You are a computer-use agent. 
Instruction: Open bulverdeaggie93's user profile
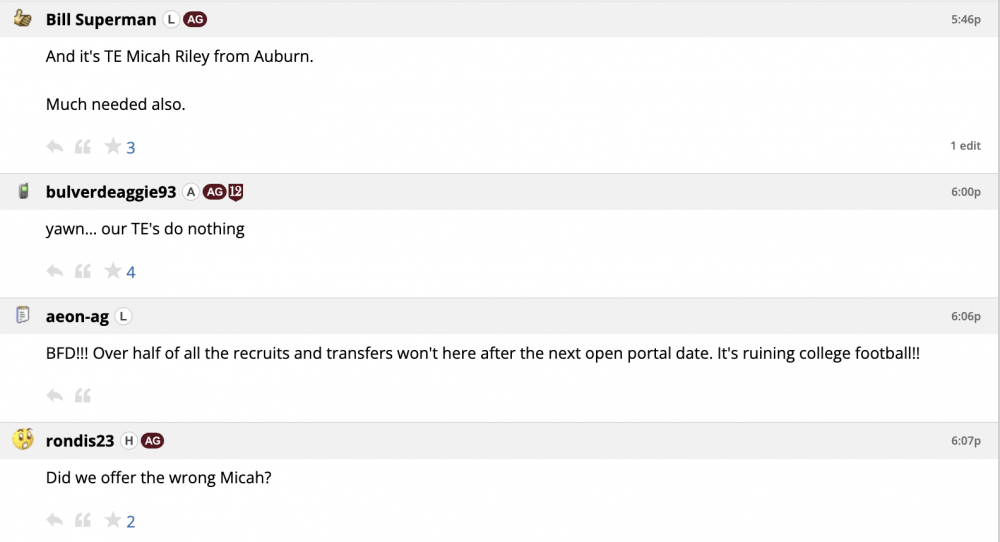click(111, 192)
